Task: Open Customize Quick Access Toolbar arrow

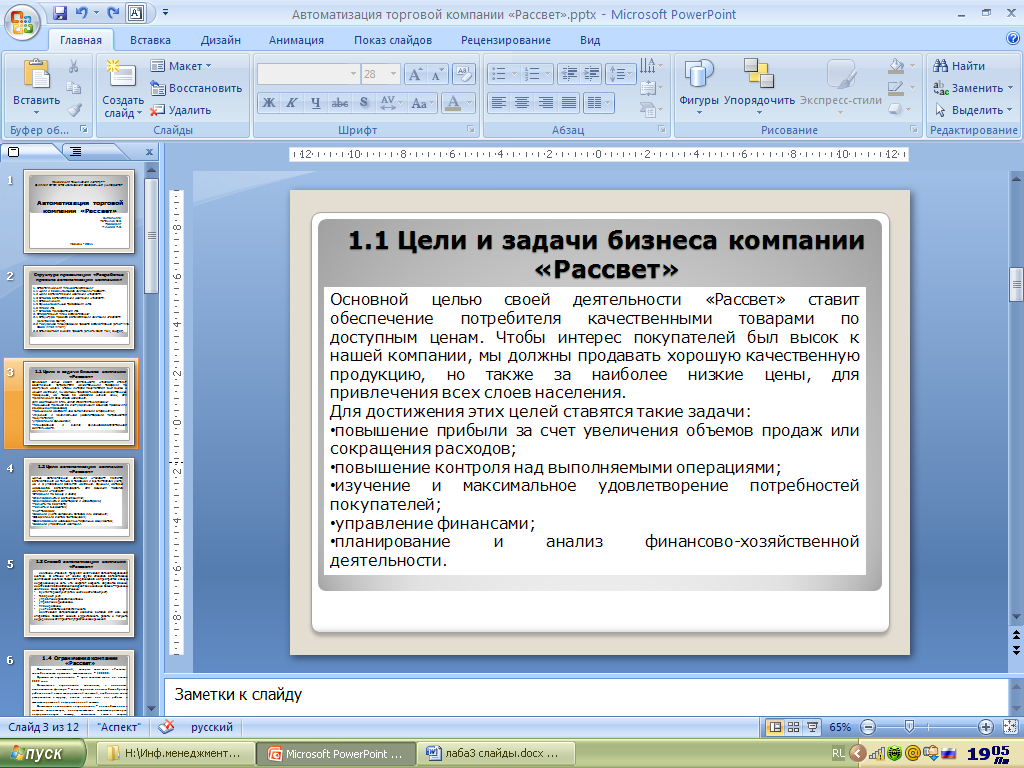Action: pos(165,12)
